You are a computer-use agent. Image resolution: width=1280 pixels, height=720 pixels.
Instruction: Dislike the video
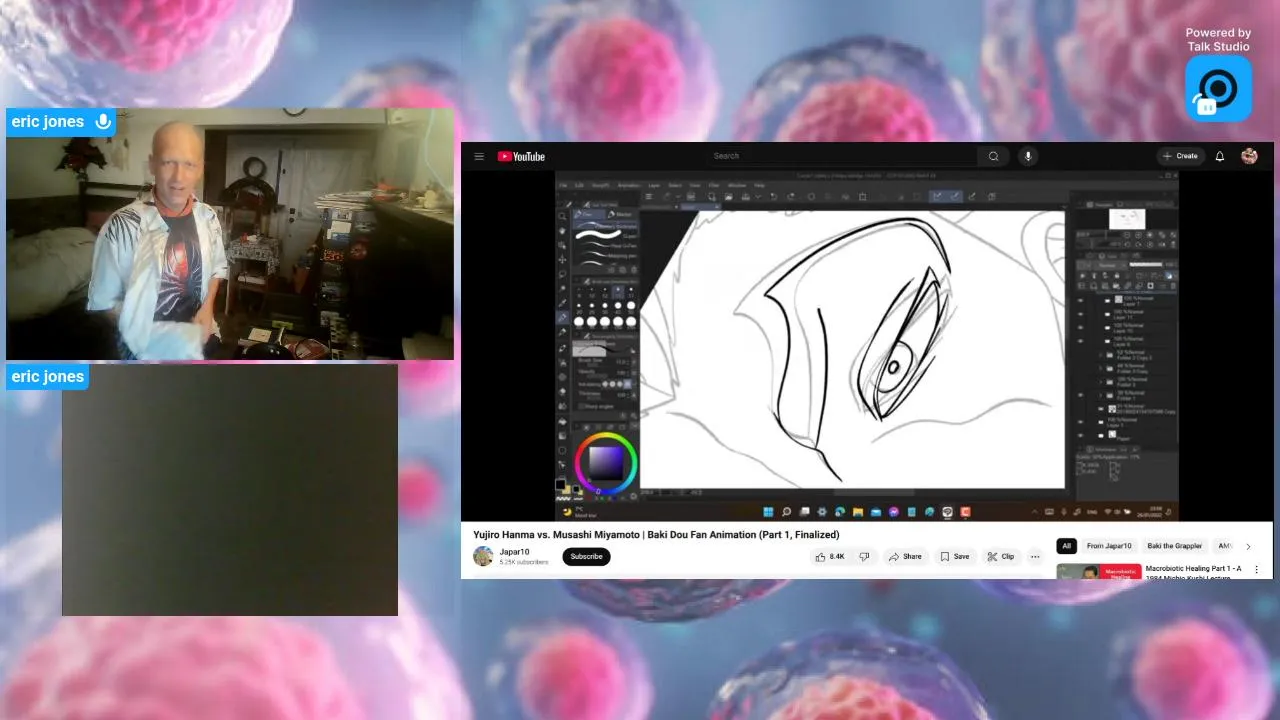(x=864, y=556)
